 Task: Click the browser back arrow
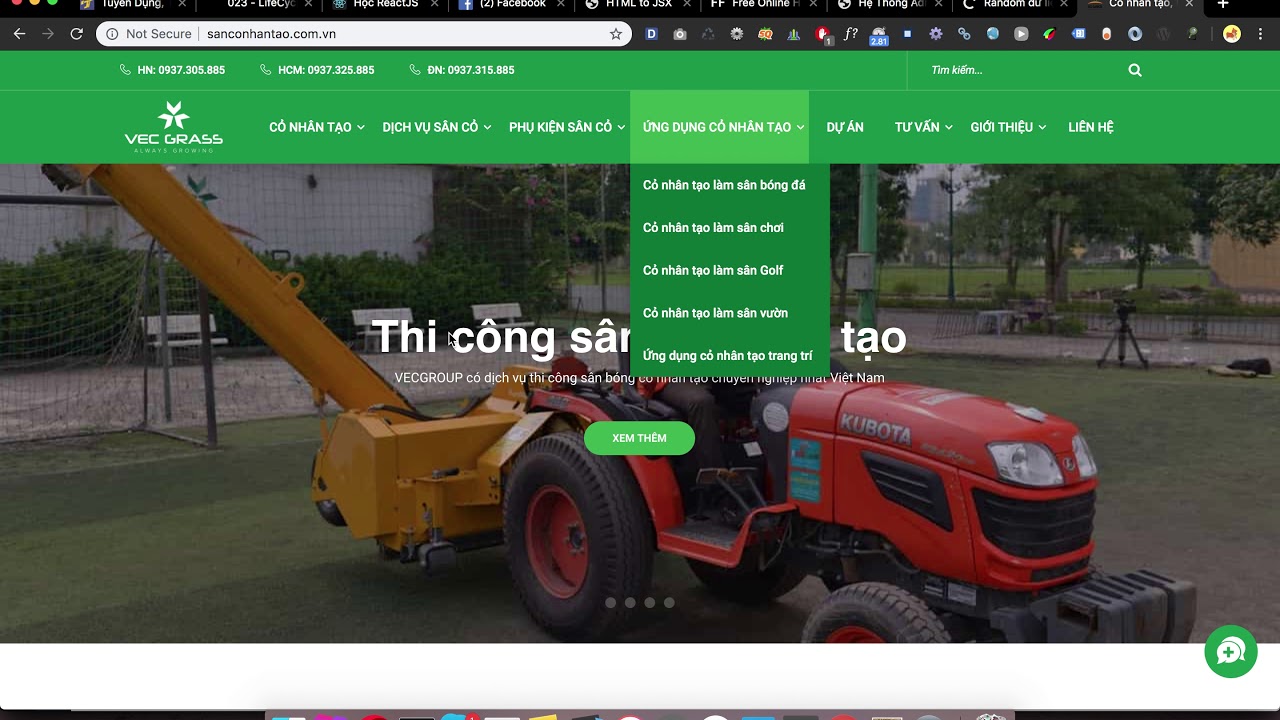coord(19,34)
